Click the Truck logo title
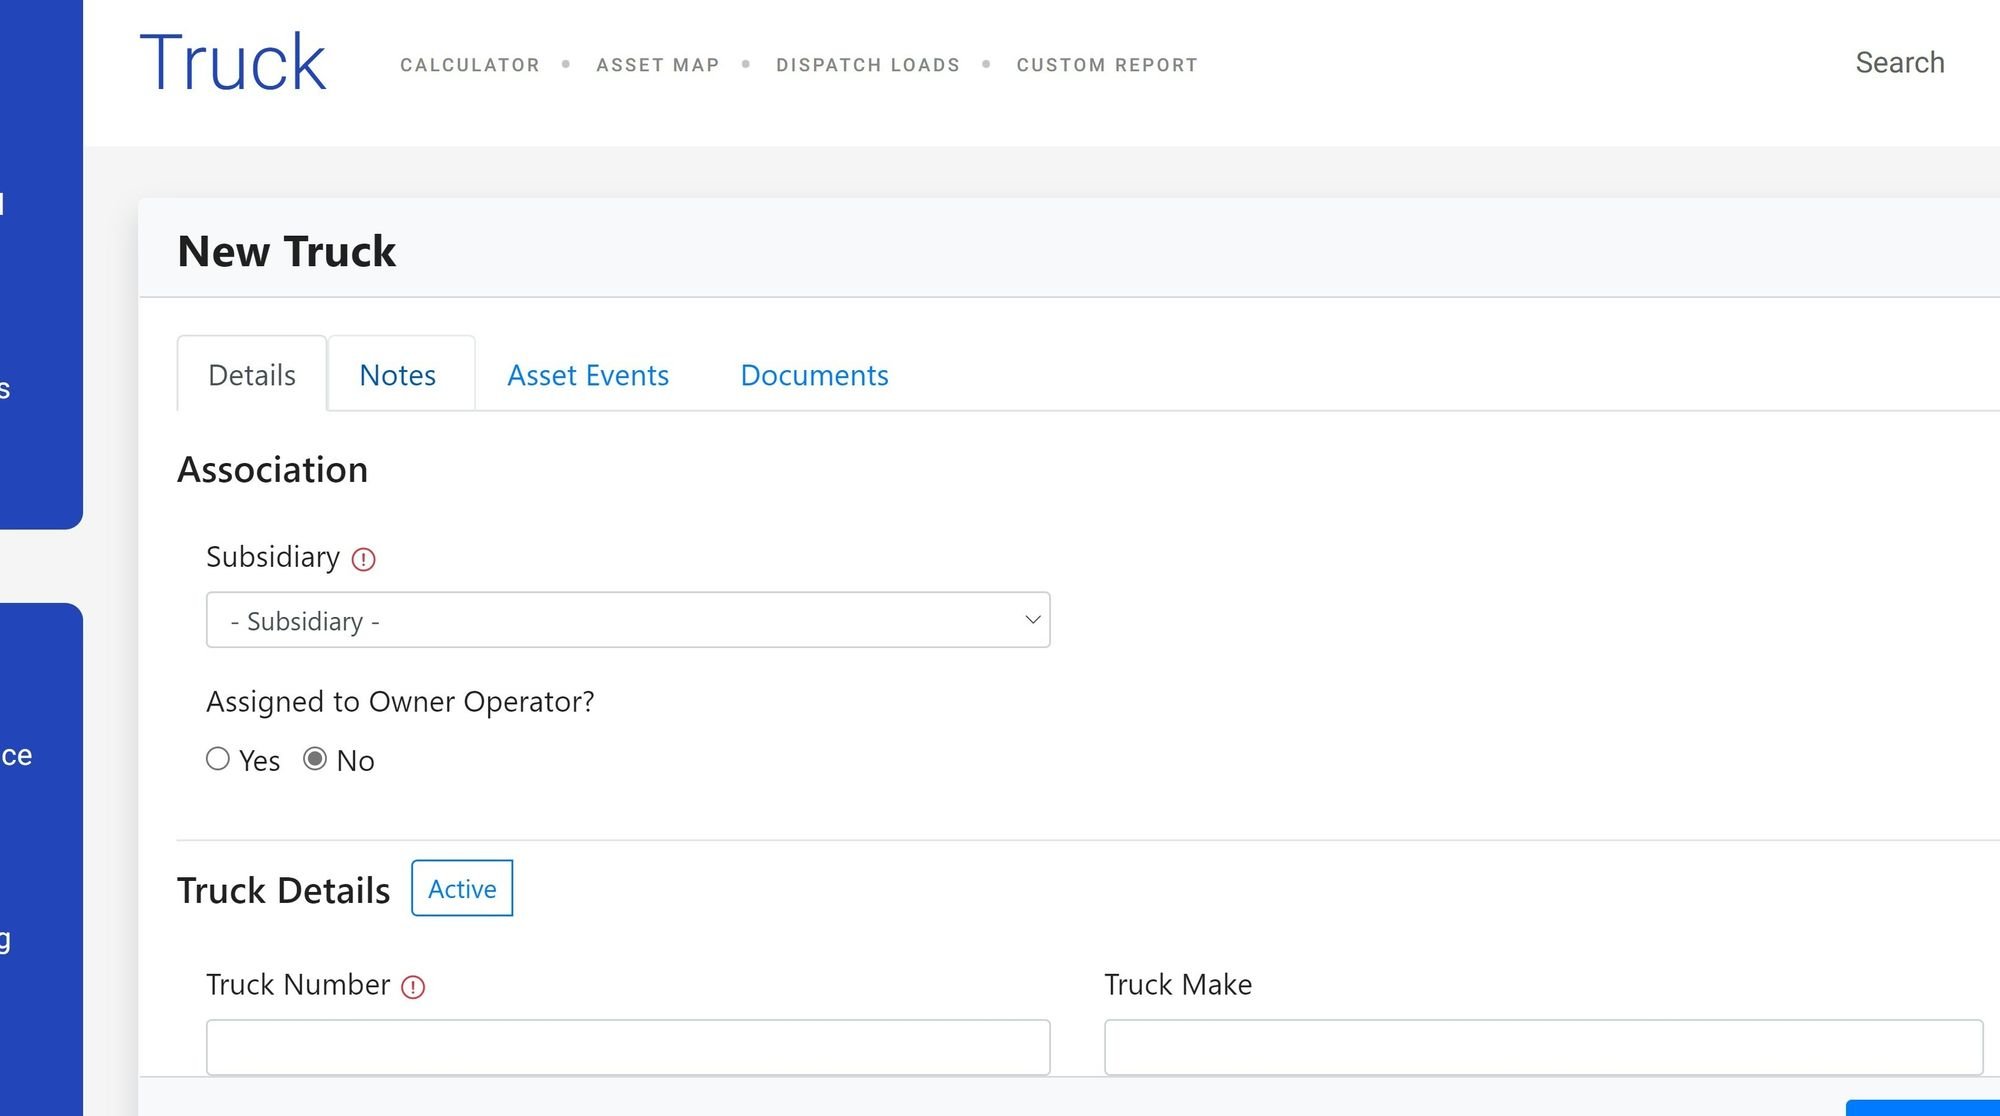 233,62
